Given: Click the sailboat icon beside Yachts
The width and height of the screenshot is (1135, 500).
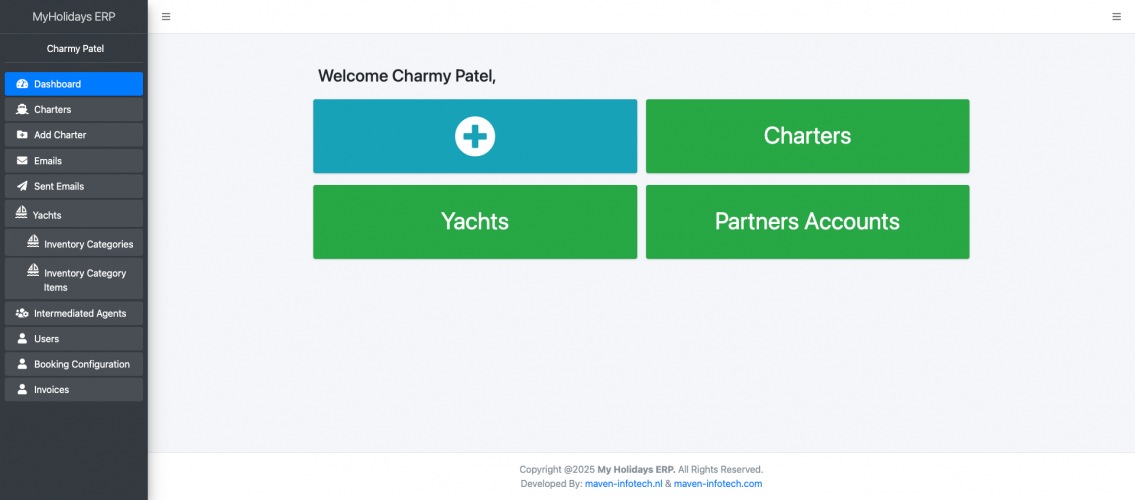Looking at the screenshot, I should [x=21, y=214].
